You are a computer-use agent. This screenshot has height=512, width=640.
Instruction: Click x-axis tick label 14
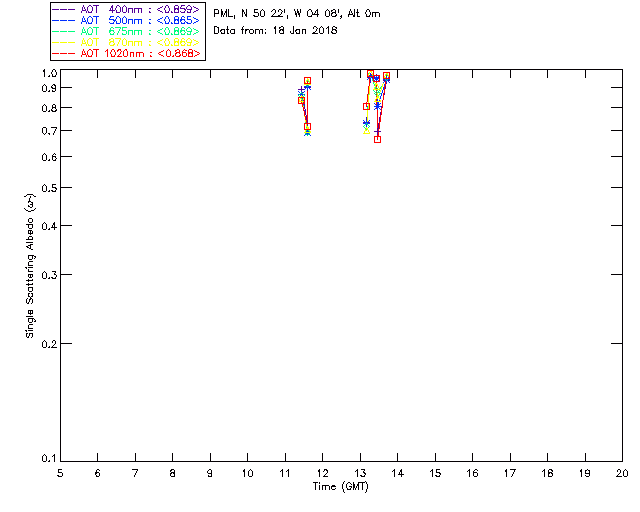coord(398,473)
